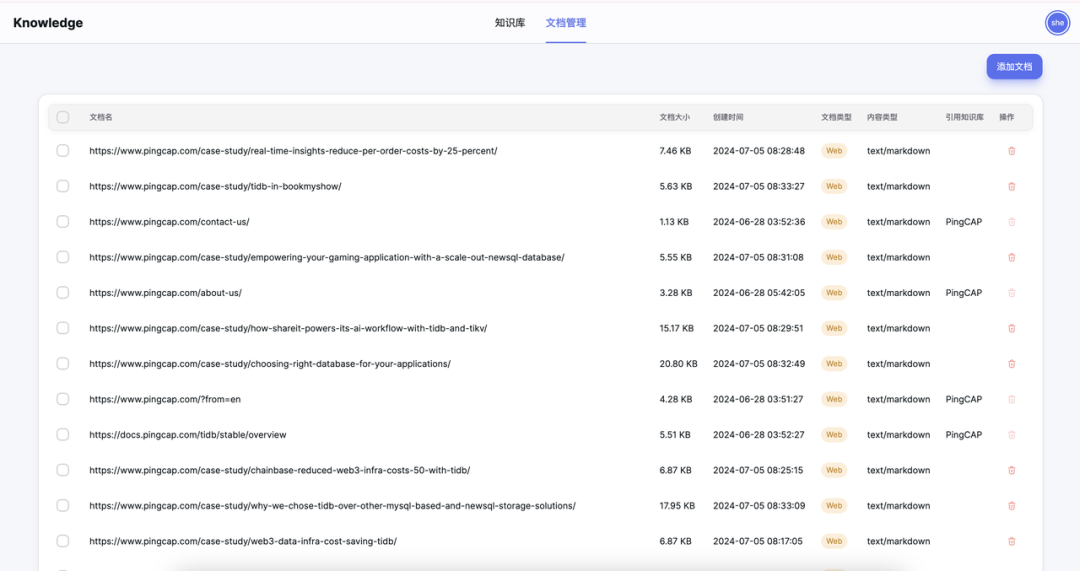Image resolution: width=1080 pixels, height=571 pixels.
Task: Click text/markdown in the ?from=en row
Action: [x=898, y=399]
